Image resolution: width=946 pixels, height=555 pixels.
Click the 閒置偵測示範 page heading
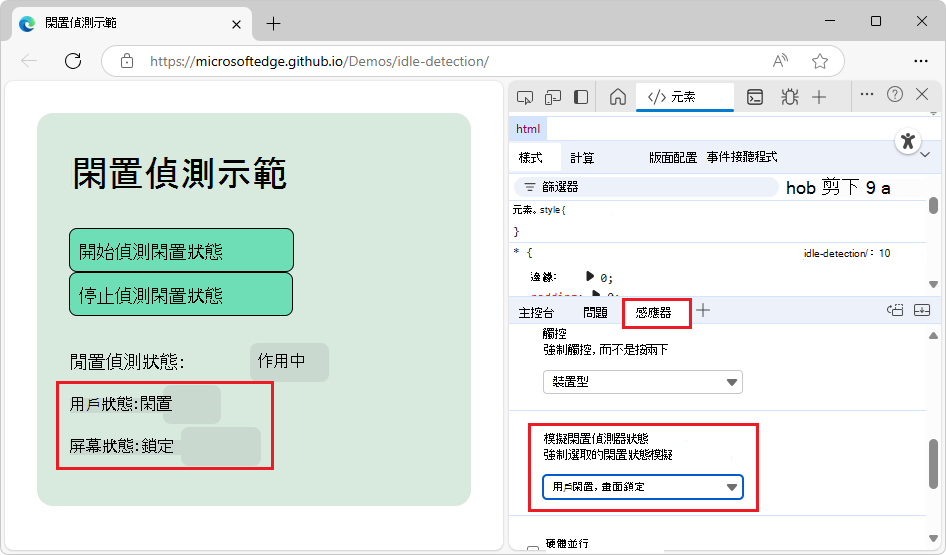(179, 174)
